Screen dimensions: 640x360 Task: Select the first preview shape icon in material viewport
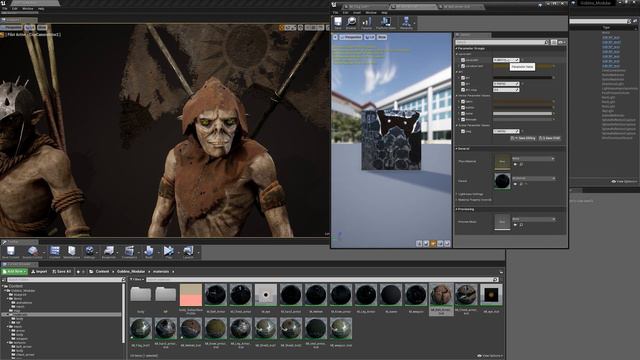pos(419,243)
